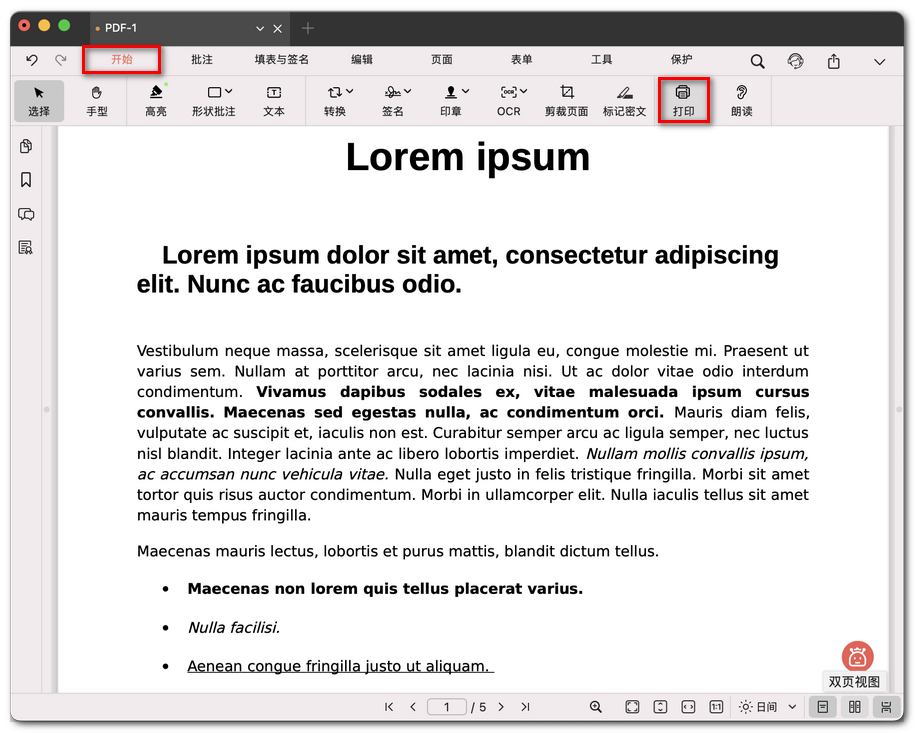Image resolution: width=915 pixels, height=733 pixels.
Task: Show the page thumbnails sidebar panel
Action: (26, 146)
